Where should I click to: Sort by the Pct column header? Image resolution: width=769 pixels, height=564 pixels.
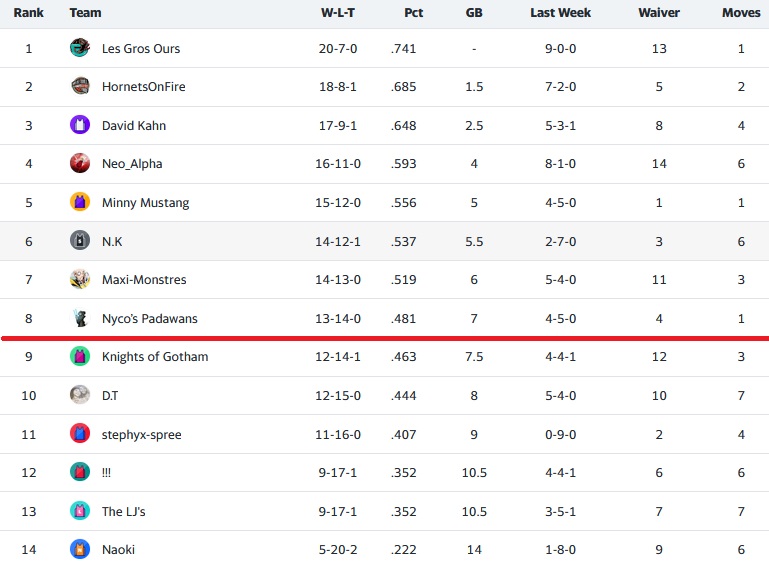click(x=413, y=13)
